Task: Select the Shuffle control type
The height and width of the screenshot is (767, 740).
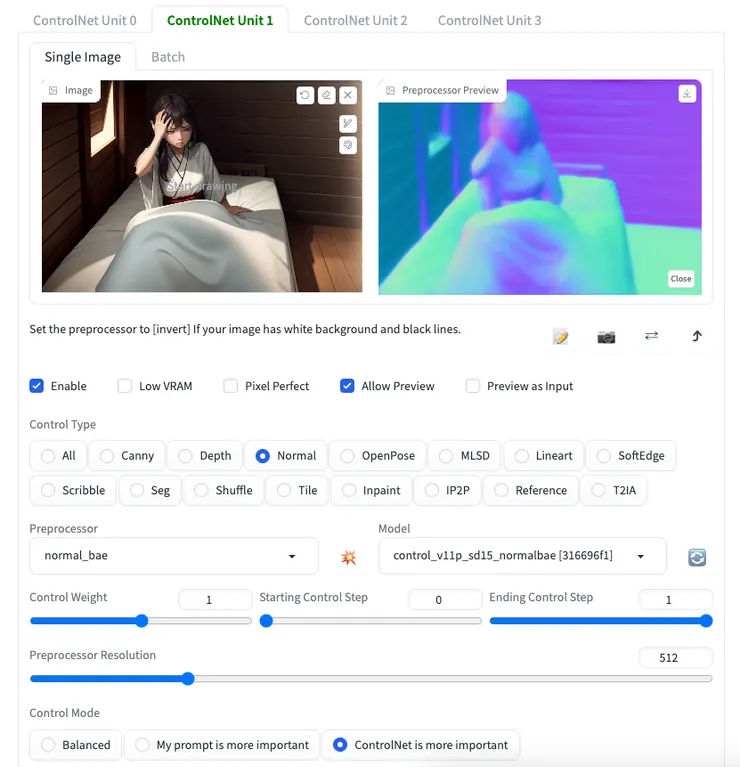Action: pyautogui.click(x=223, y=490)
